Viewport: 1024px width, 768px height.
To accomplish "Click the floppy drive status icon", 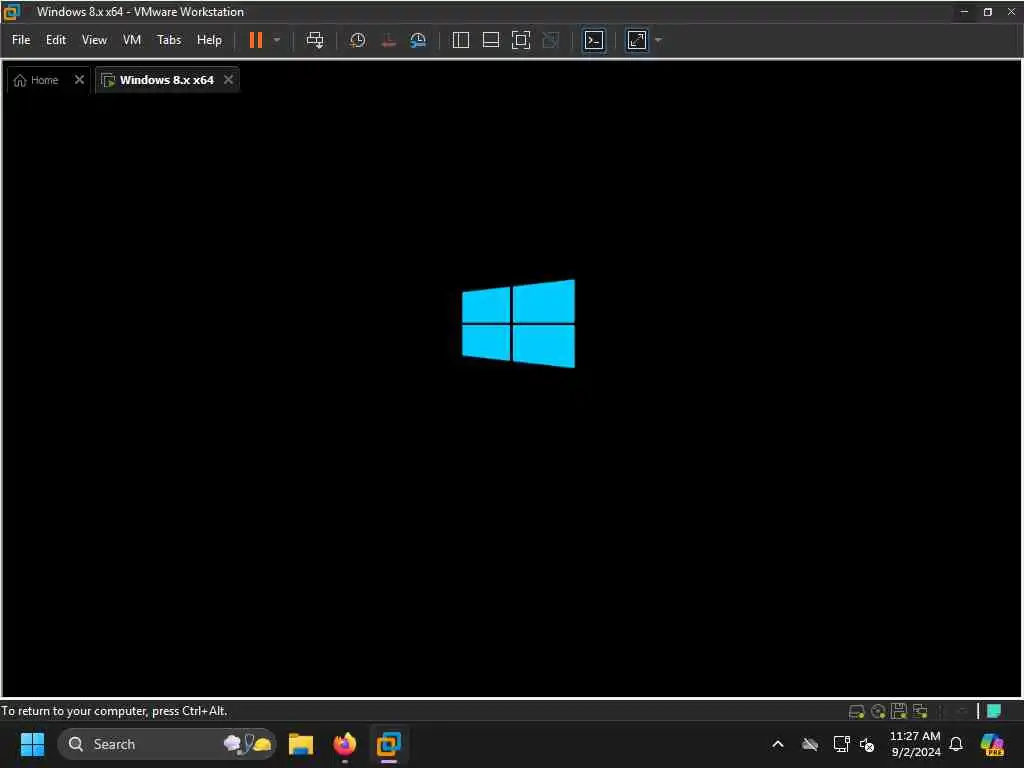I will [x=899, y=711].
